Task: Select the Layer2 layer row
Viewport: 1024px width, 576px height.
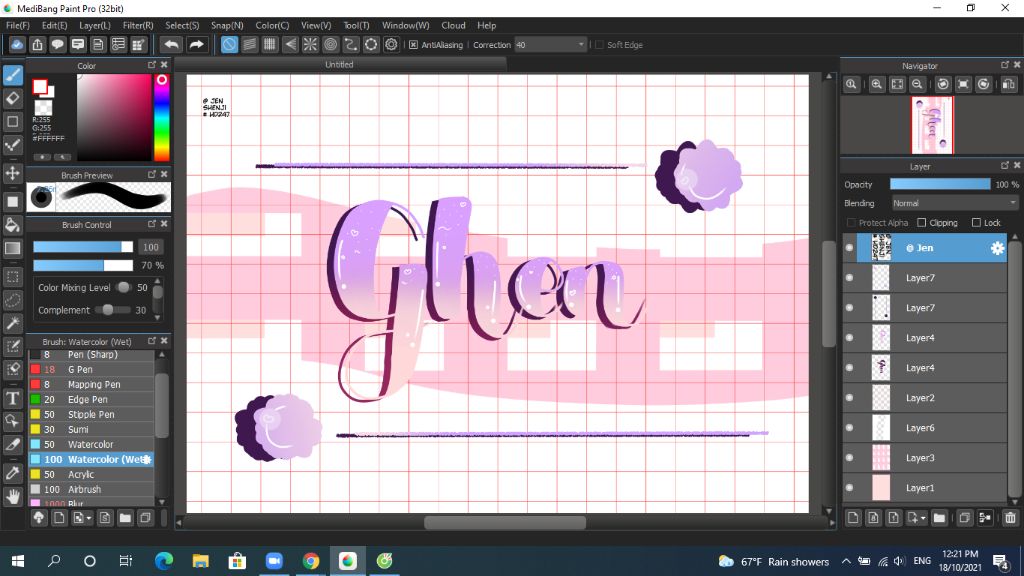Action: tap(924, 398)
